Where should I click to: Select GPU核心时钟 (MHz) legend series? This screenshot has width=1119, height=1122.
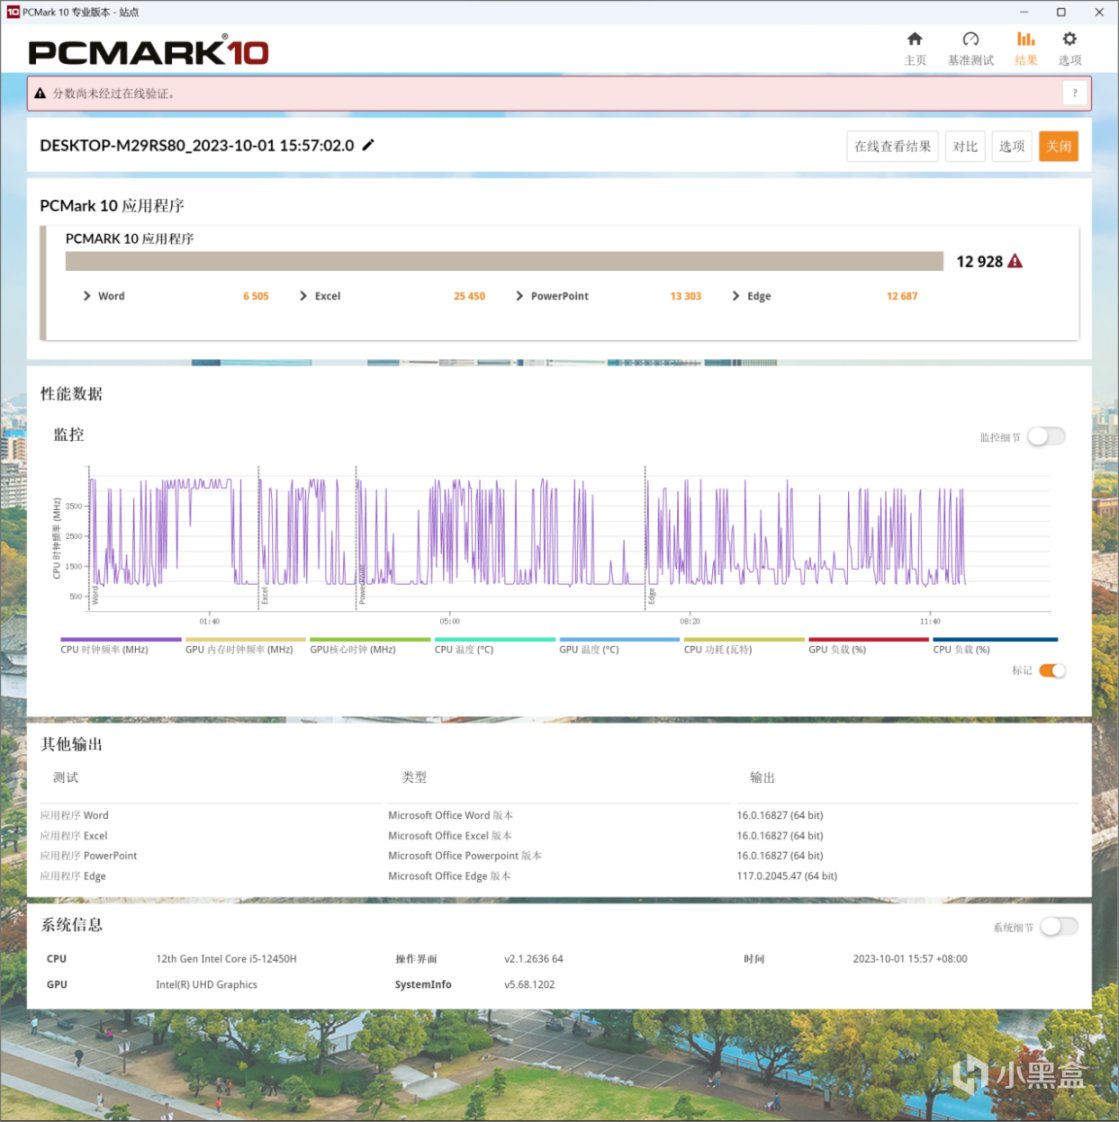pyautogui.click(x=370, y=645)
